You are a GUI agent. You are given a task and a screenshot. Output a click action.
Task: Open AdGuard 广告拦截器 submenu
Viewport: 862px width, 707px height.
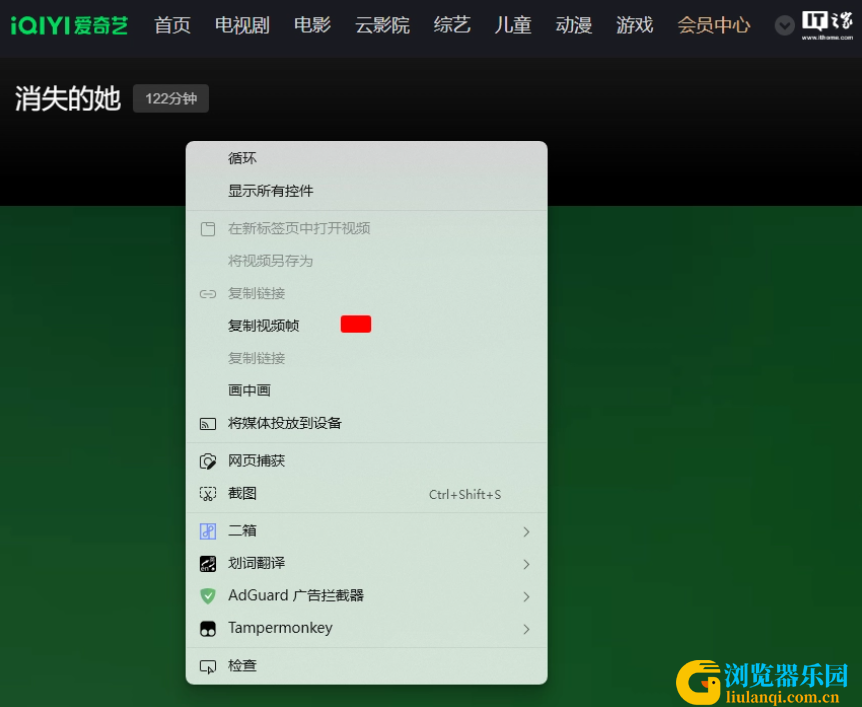click(x=367, y=595)
